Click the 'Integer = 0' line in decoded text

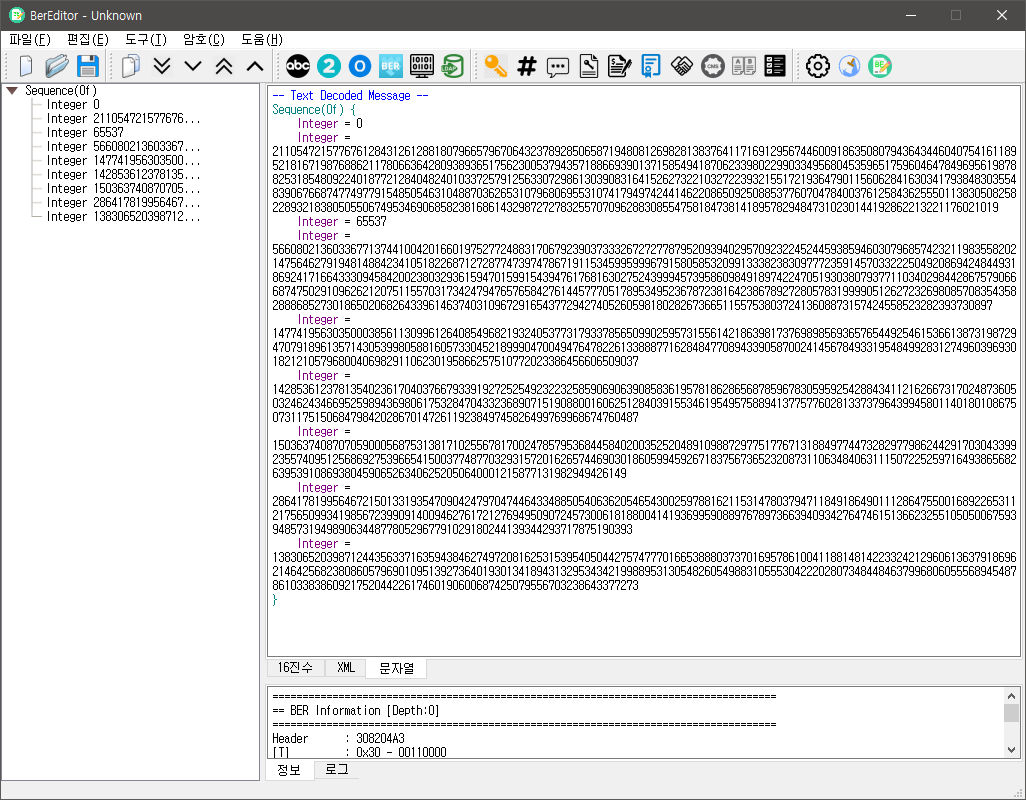tap(330, 124)
